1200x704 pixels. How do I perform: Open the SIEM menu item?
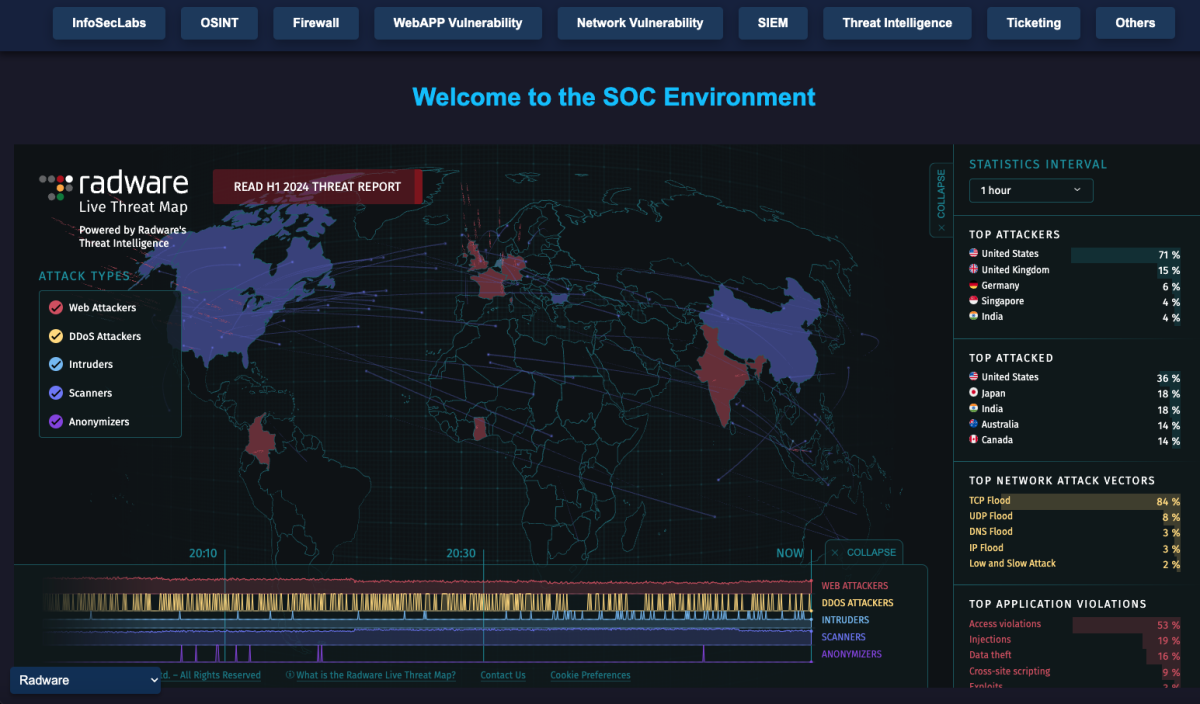(773, 23)
